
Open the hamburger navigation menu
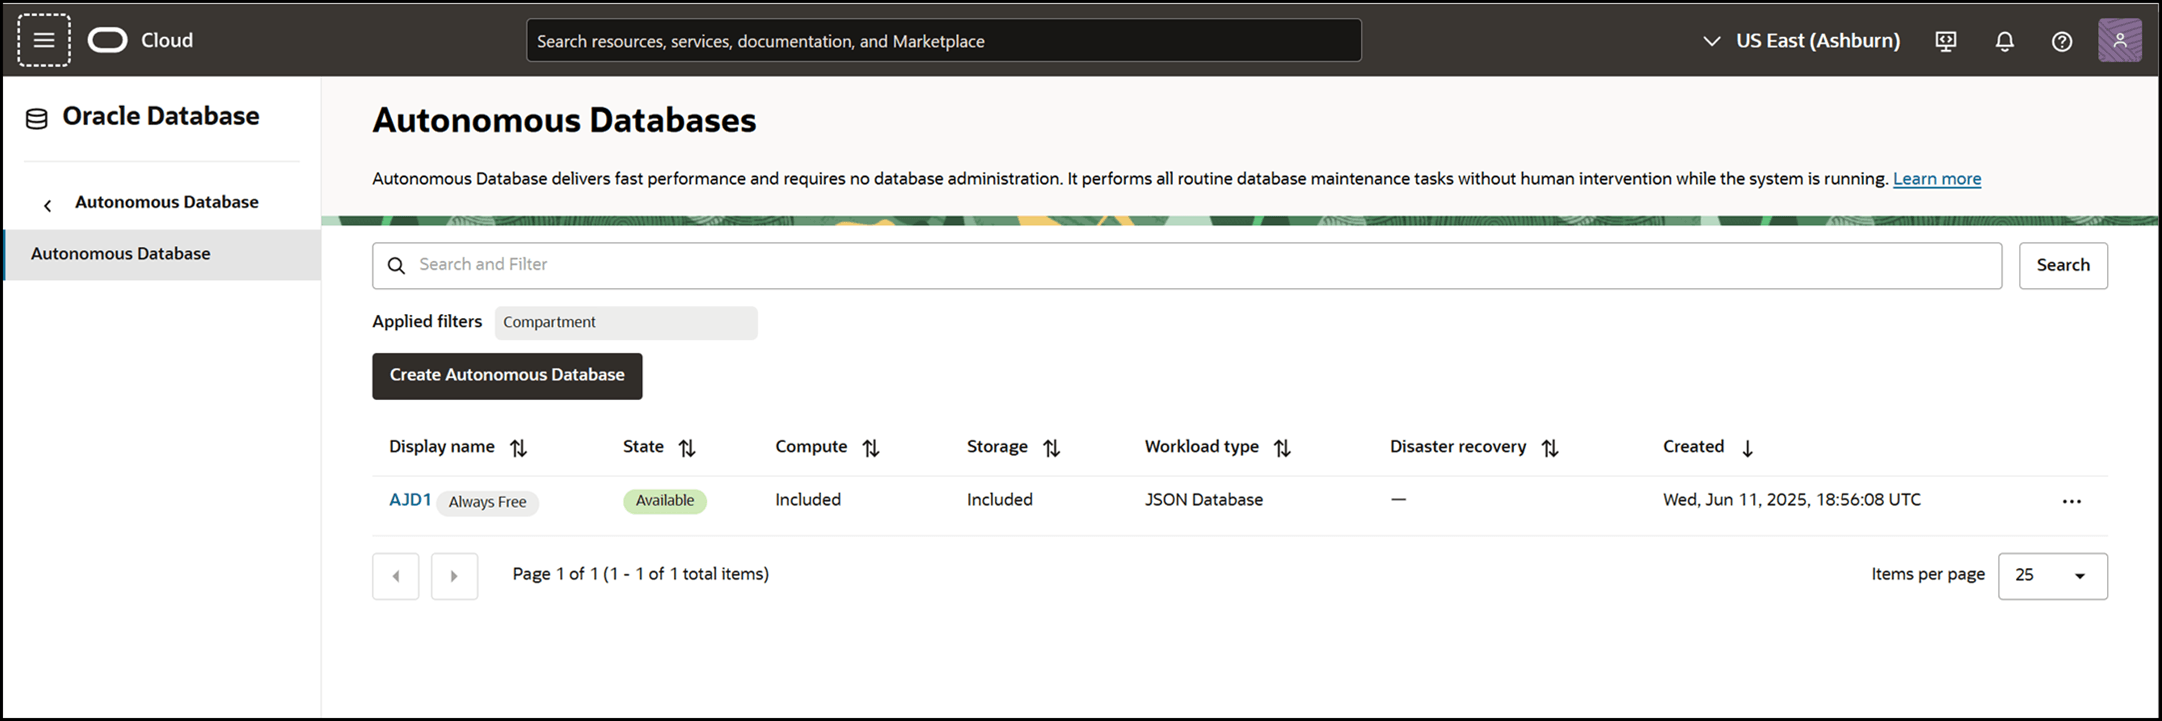(44, 40)
